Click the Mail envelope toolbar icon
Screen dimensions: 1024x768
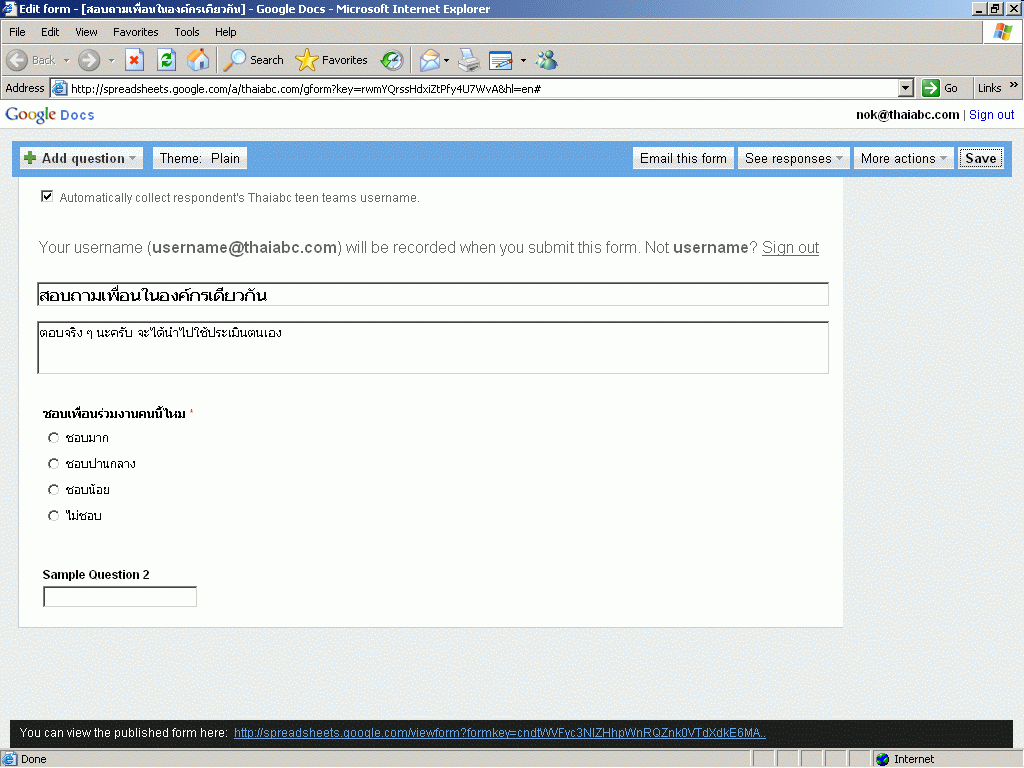coord(429,60)
